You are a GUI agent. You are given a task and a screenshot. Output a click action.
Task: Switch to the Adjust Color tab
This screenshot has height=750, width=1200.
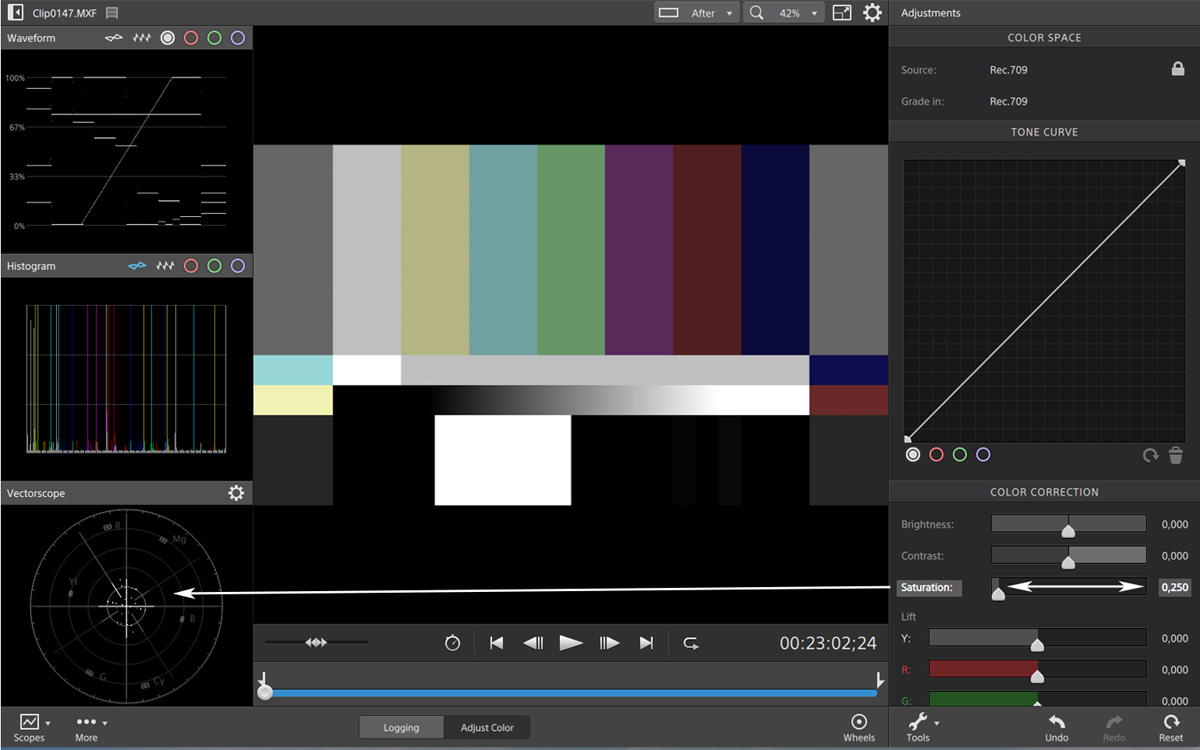[x=487, y=728]
